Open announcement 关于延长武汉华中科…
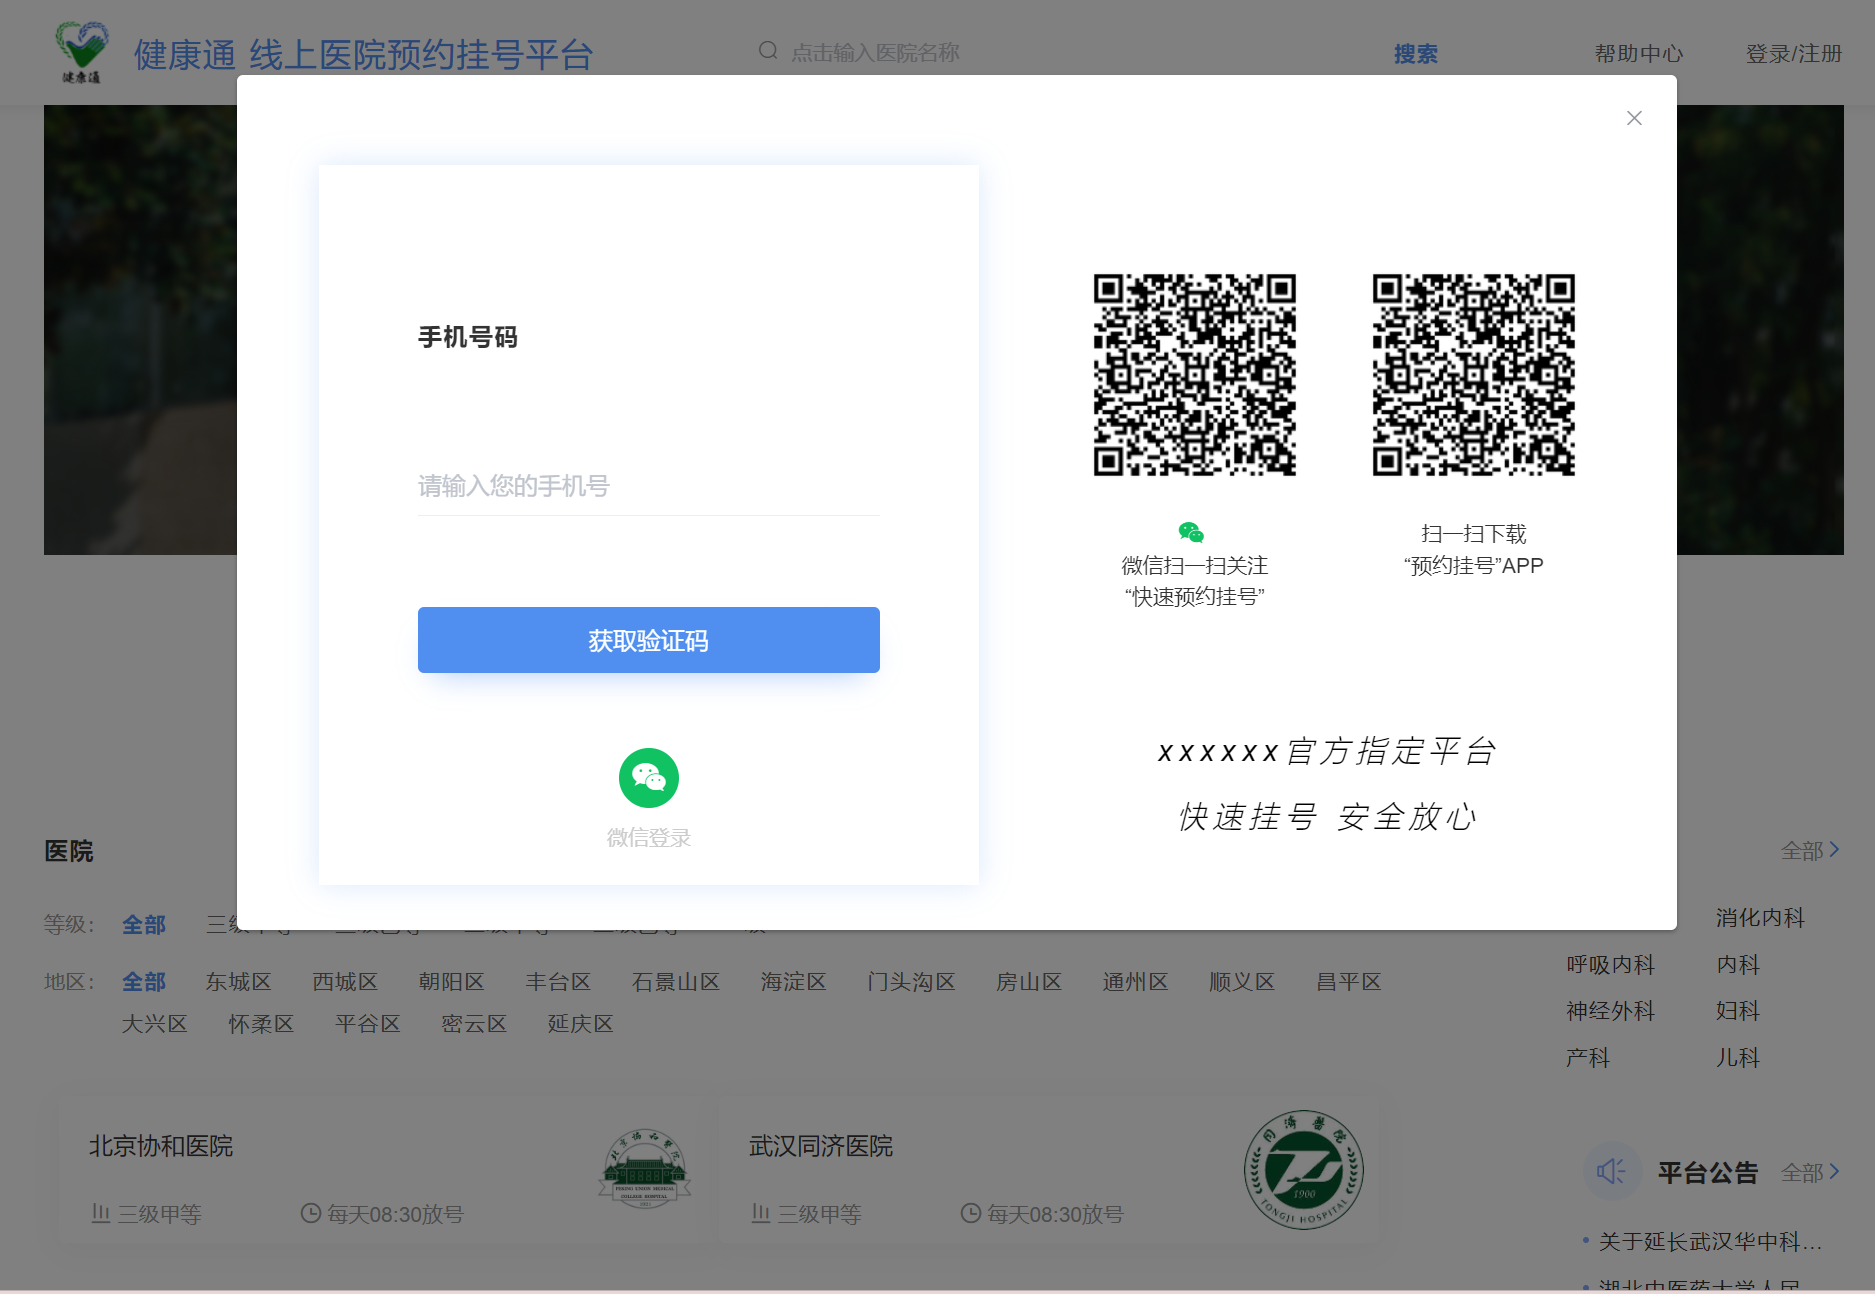 (1710, 1242)
